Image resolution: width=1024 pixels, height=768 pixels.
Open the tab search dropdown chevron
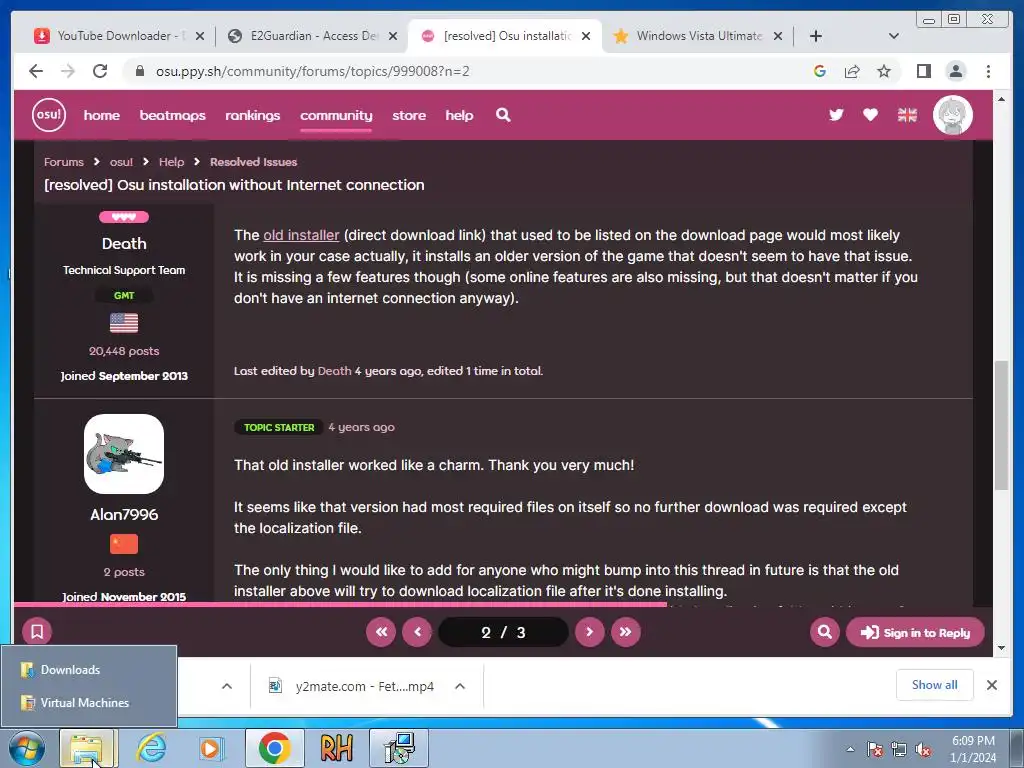pos(893,36)
